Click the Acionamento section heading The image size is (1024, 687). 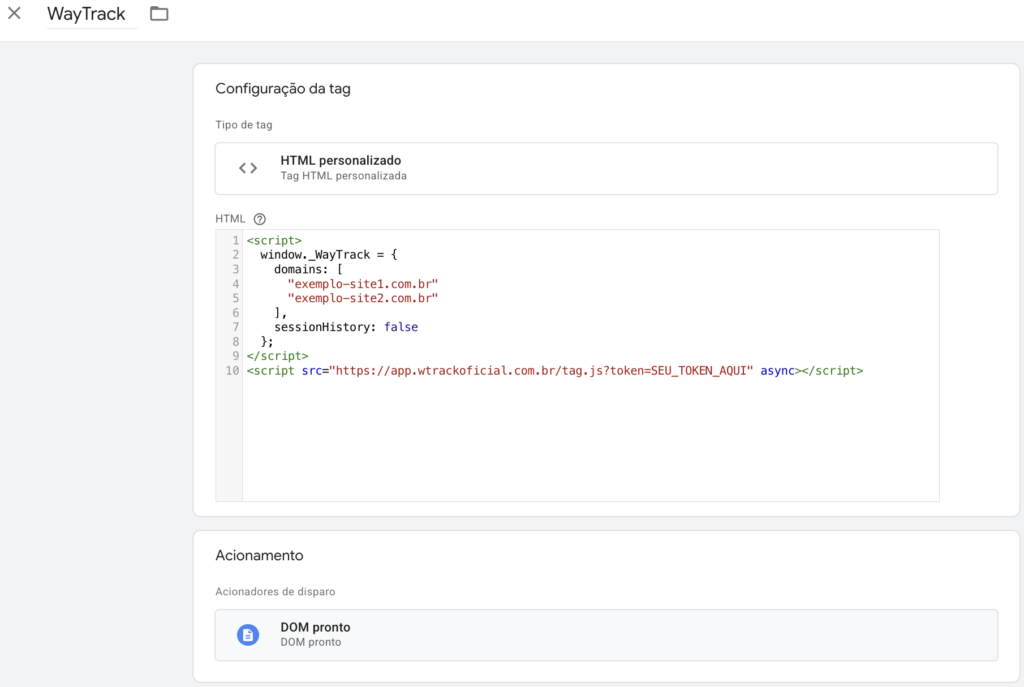click(x=259, y=556)
